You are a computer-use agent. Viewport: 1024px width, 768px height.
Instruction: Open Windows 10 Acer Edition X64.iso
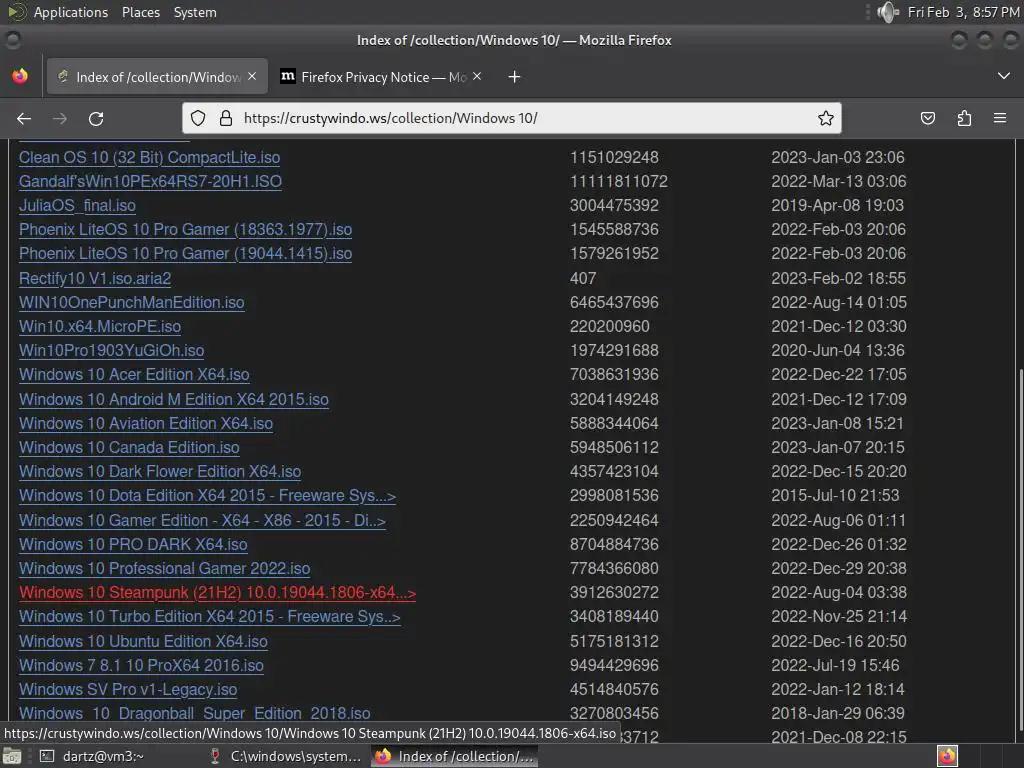point(134,375)
